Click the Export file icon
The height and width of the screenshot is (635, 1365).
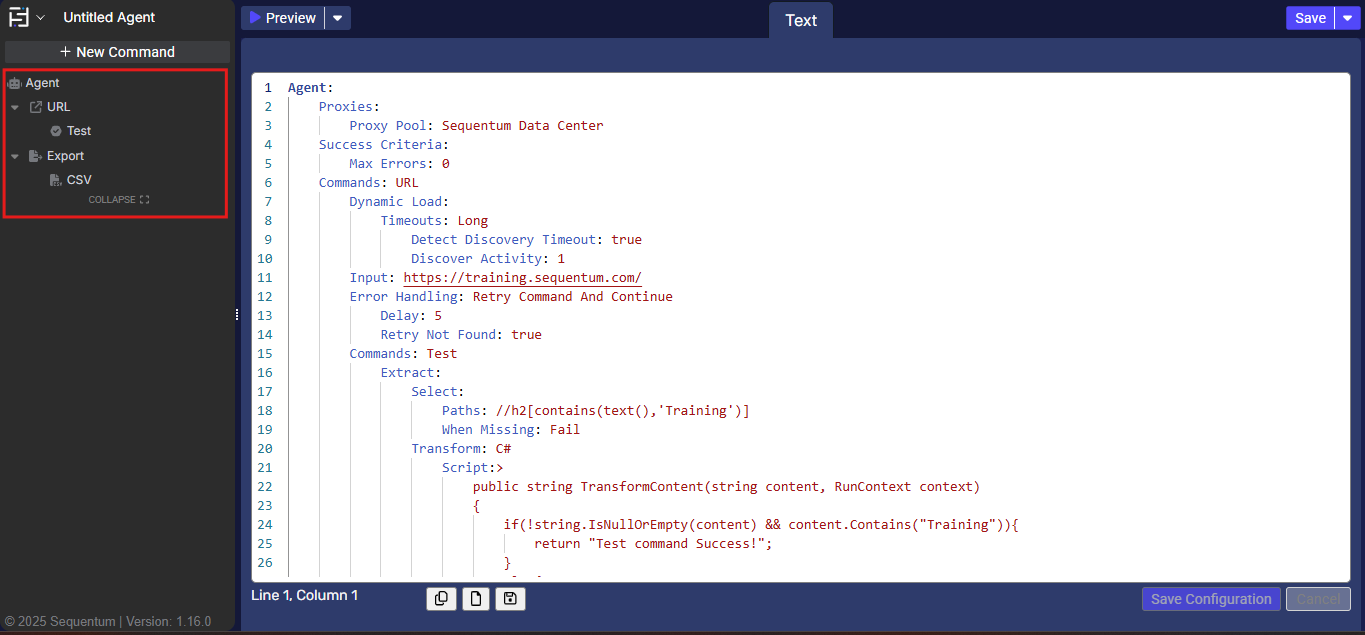[36, 156]
